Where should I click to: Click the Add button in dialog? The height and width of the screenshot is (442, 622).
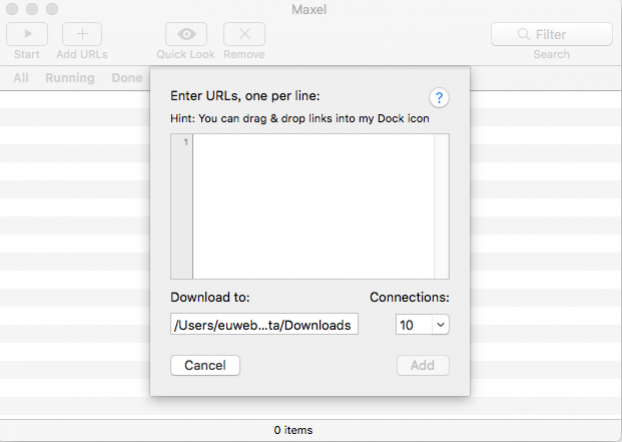pyautogui.click(x=423, y=365)
